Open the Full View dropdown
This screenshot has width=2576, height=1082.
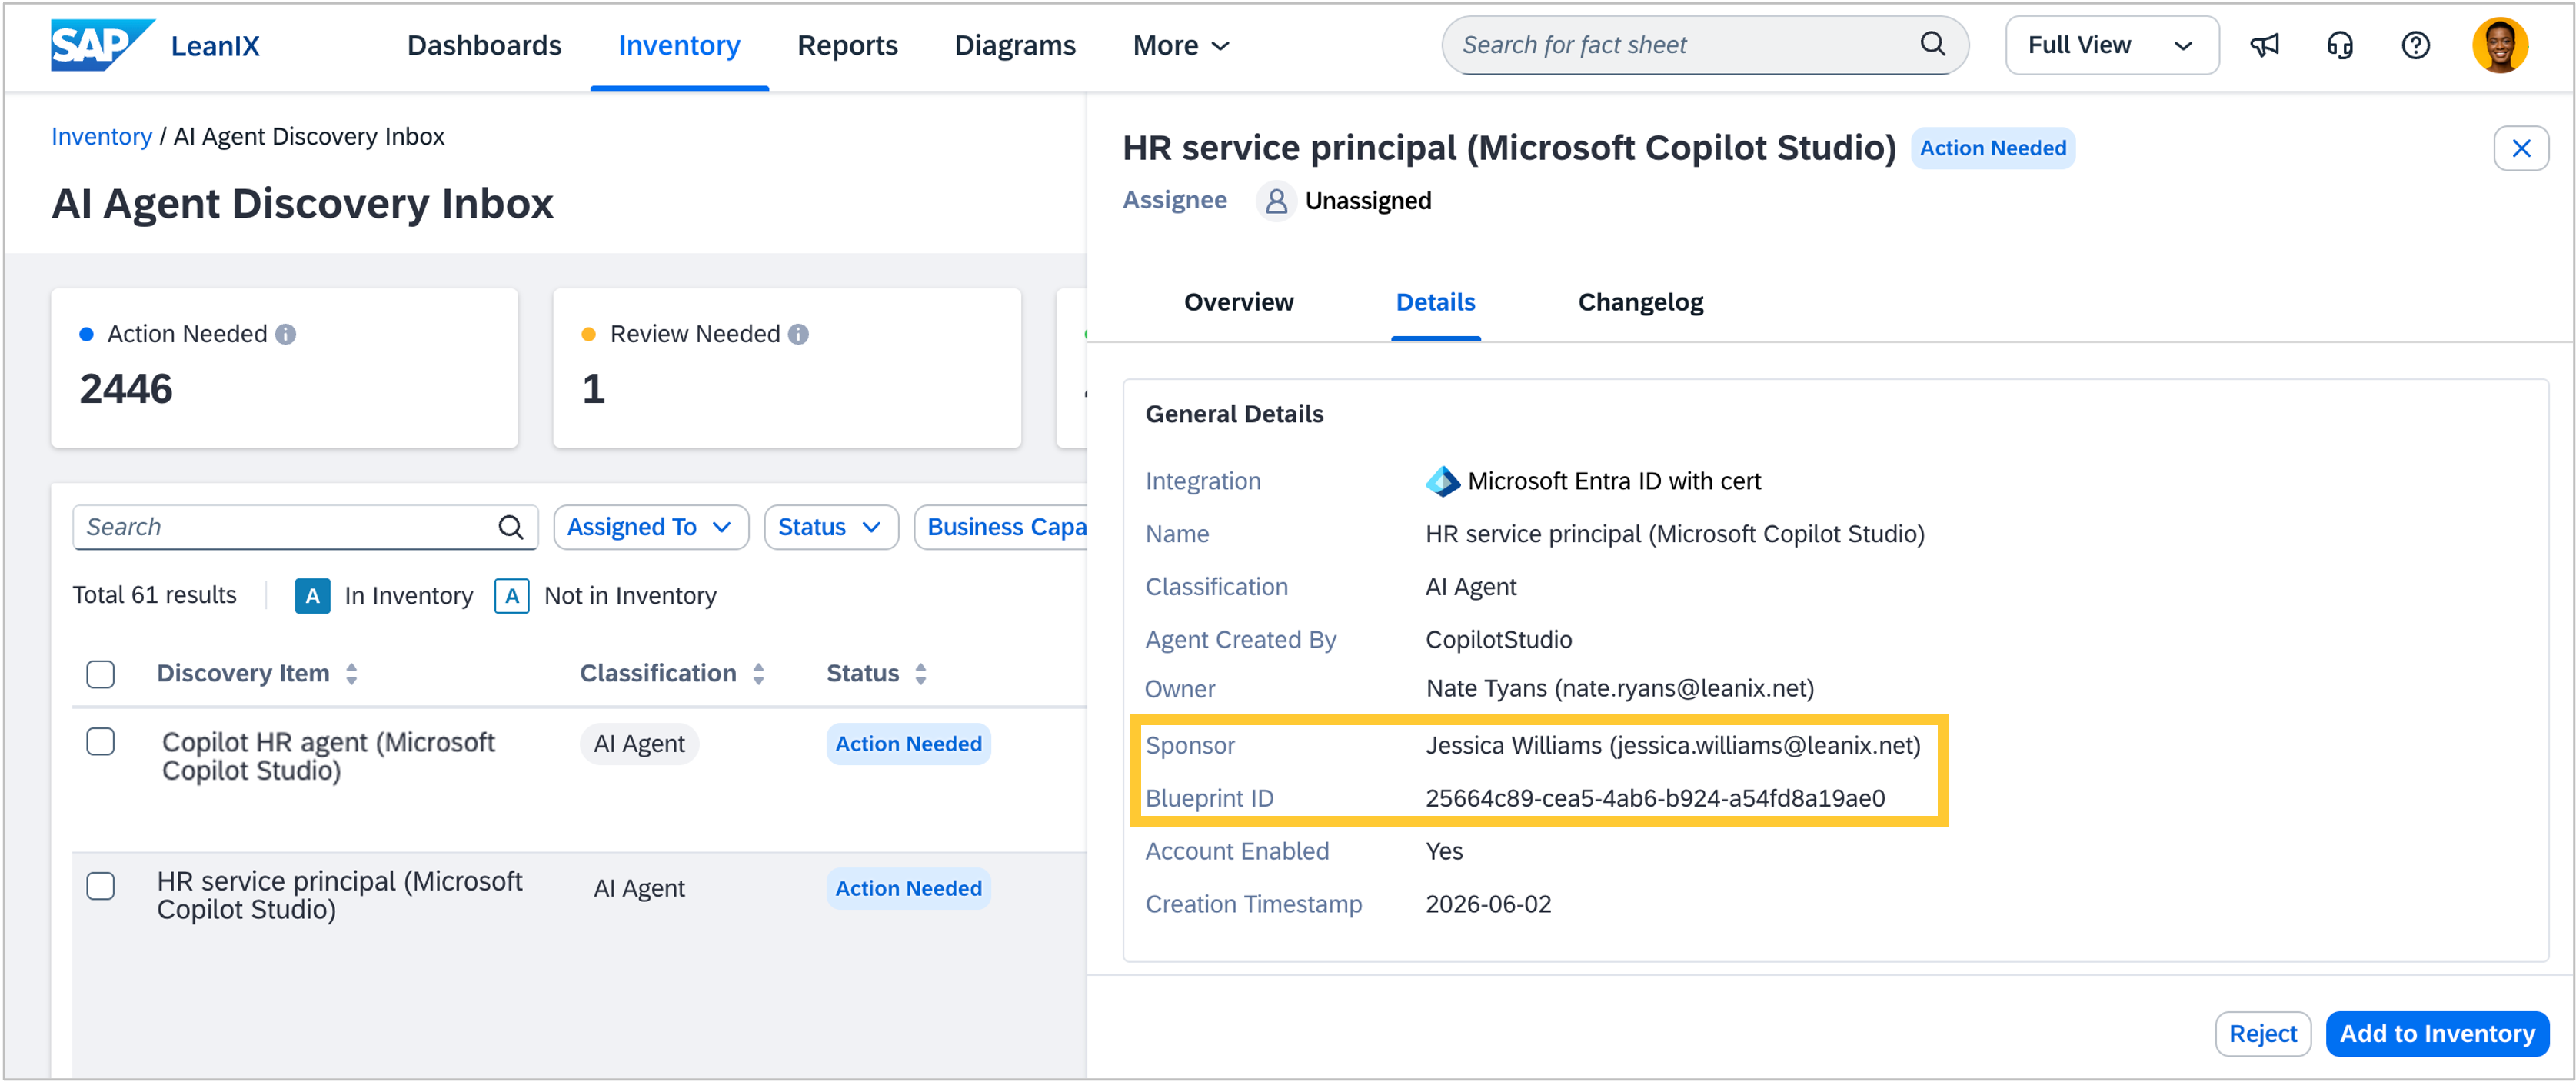click(2112, 45)
